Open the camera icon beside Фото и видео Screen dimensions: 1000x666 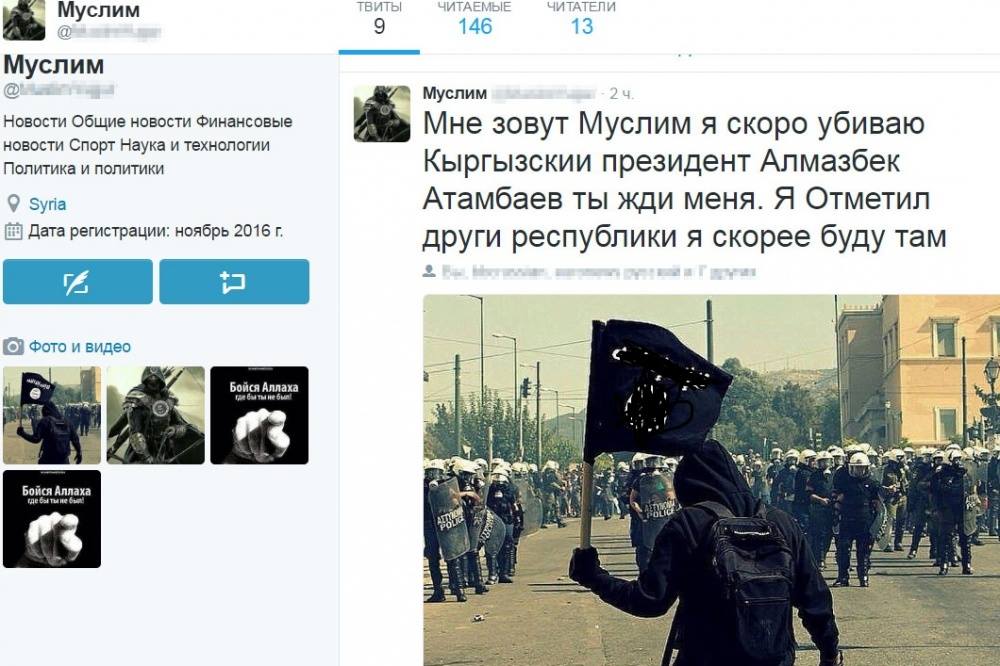coord(13,346)
